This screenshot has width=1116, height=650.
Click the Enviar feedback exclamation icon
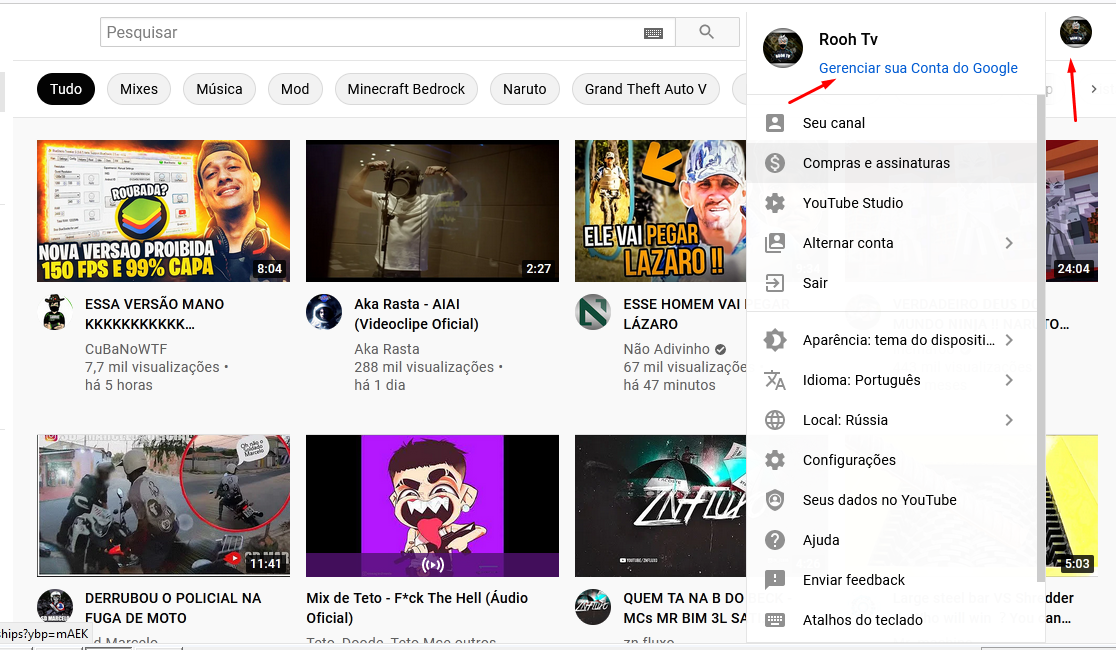[775, 580]
